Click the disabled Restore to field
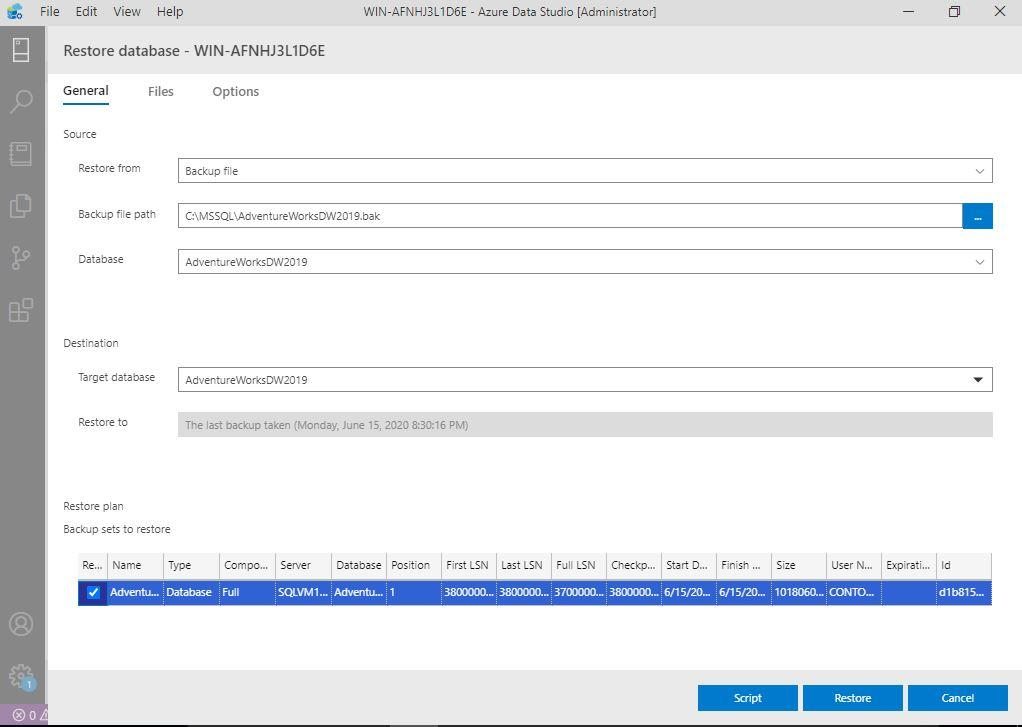Screen dimensions: 1022x727 pos(585,424)
